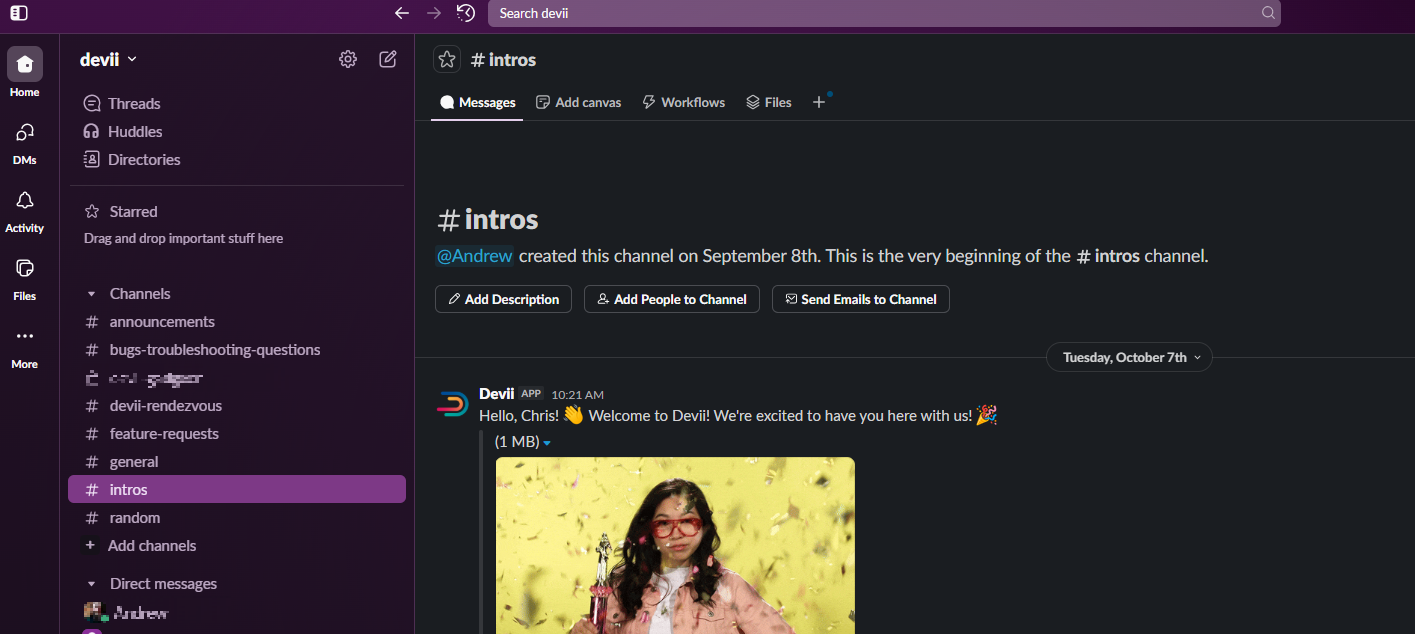The height and width of the screenshot is (634, 1415).
Task: Open the Tuesday, October 7th date selector
Action: coord(1128,357)
